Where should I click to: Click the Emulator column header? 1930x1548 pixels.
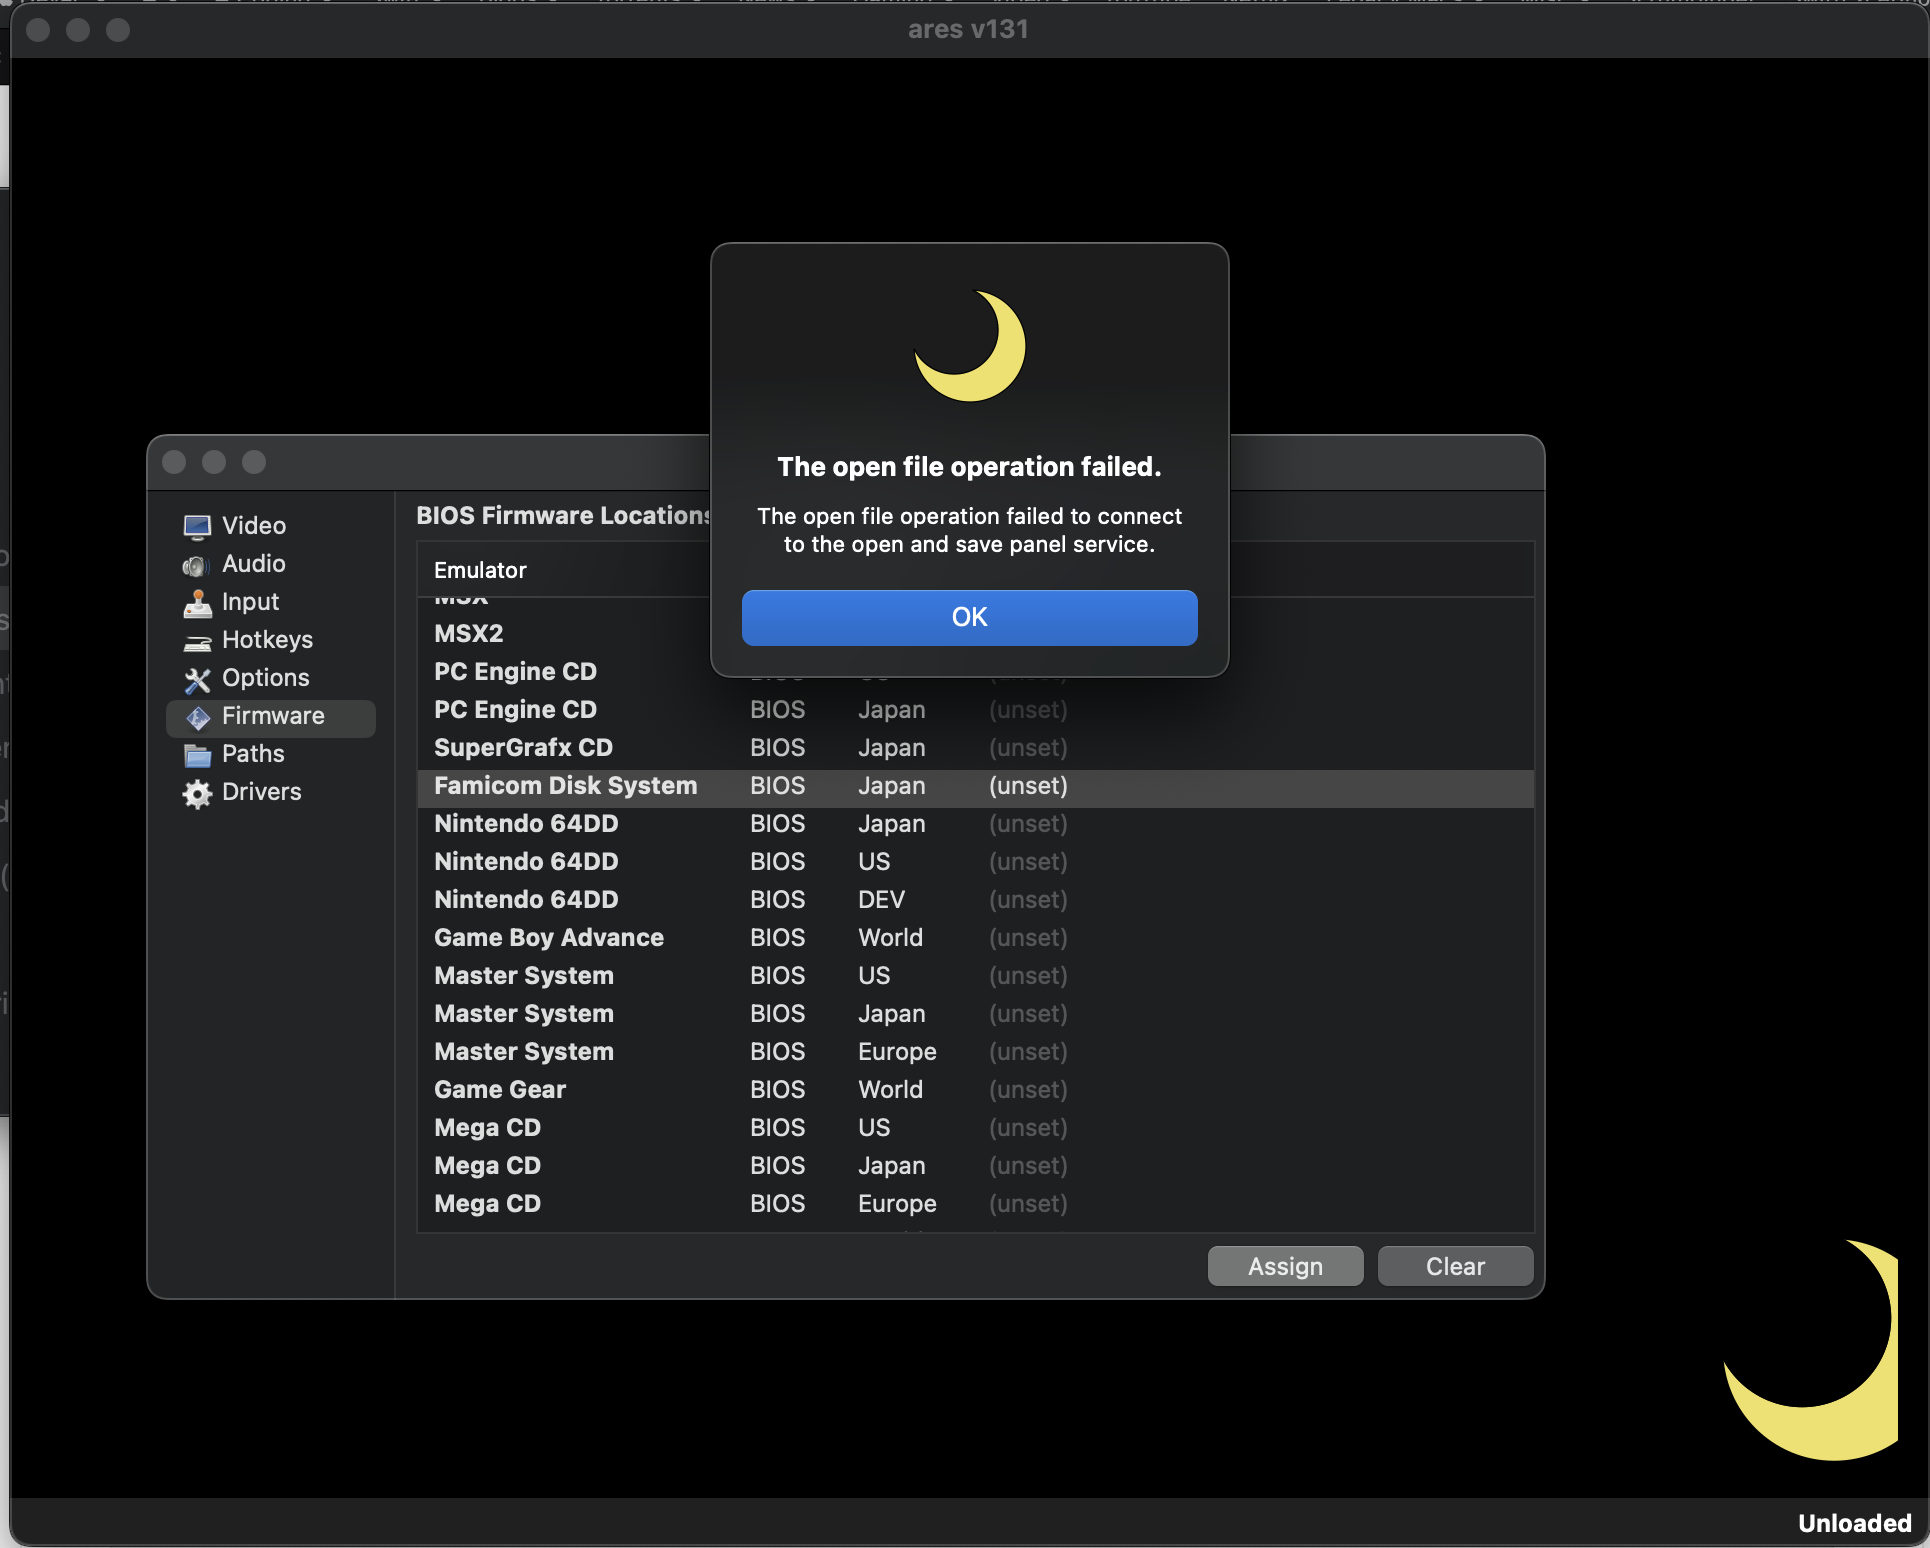(x=480, y=570)
